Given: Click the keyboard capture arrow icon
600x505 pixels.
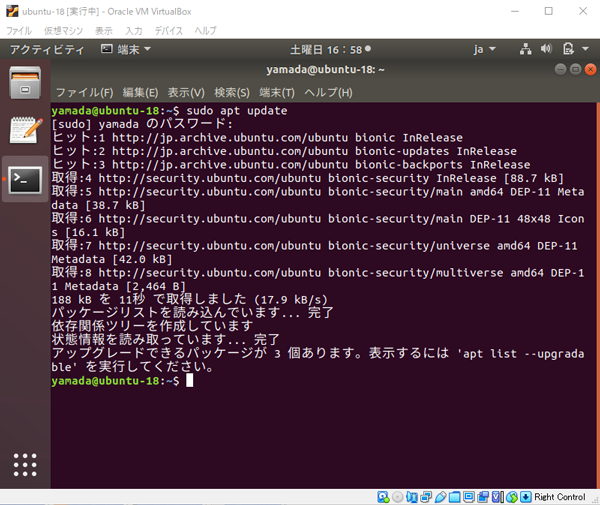Looking at the screenshot, I should [x=526, y=497].
